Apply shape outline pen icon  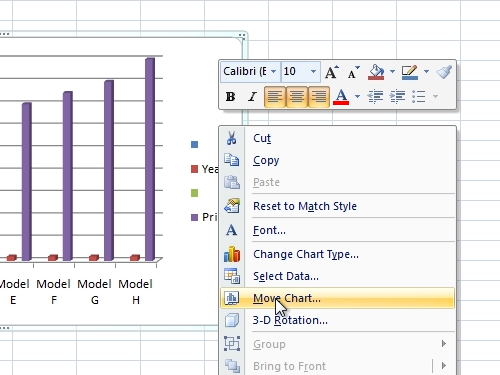pos(410,72)
